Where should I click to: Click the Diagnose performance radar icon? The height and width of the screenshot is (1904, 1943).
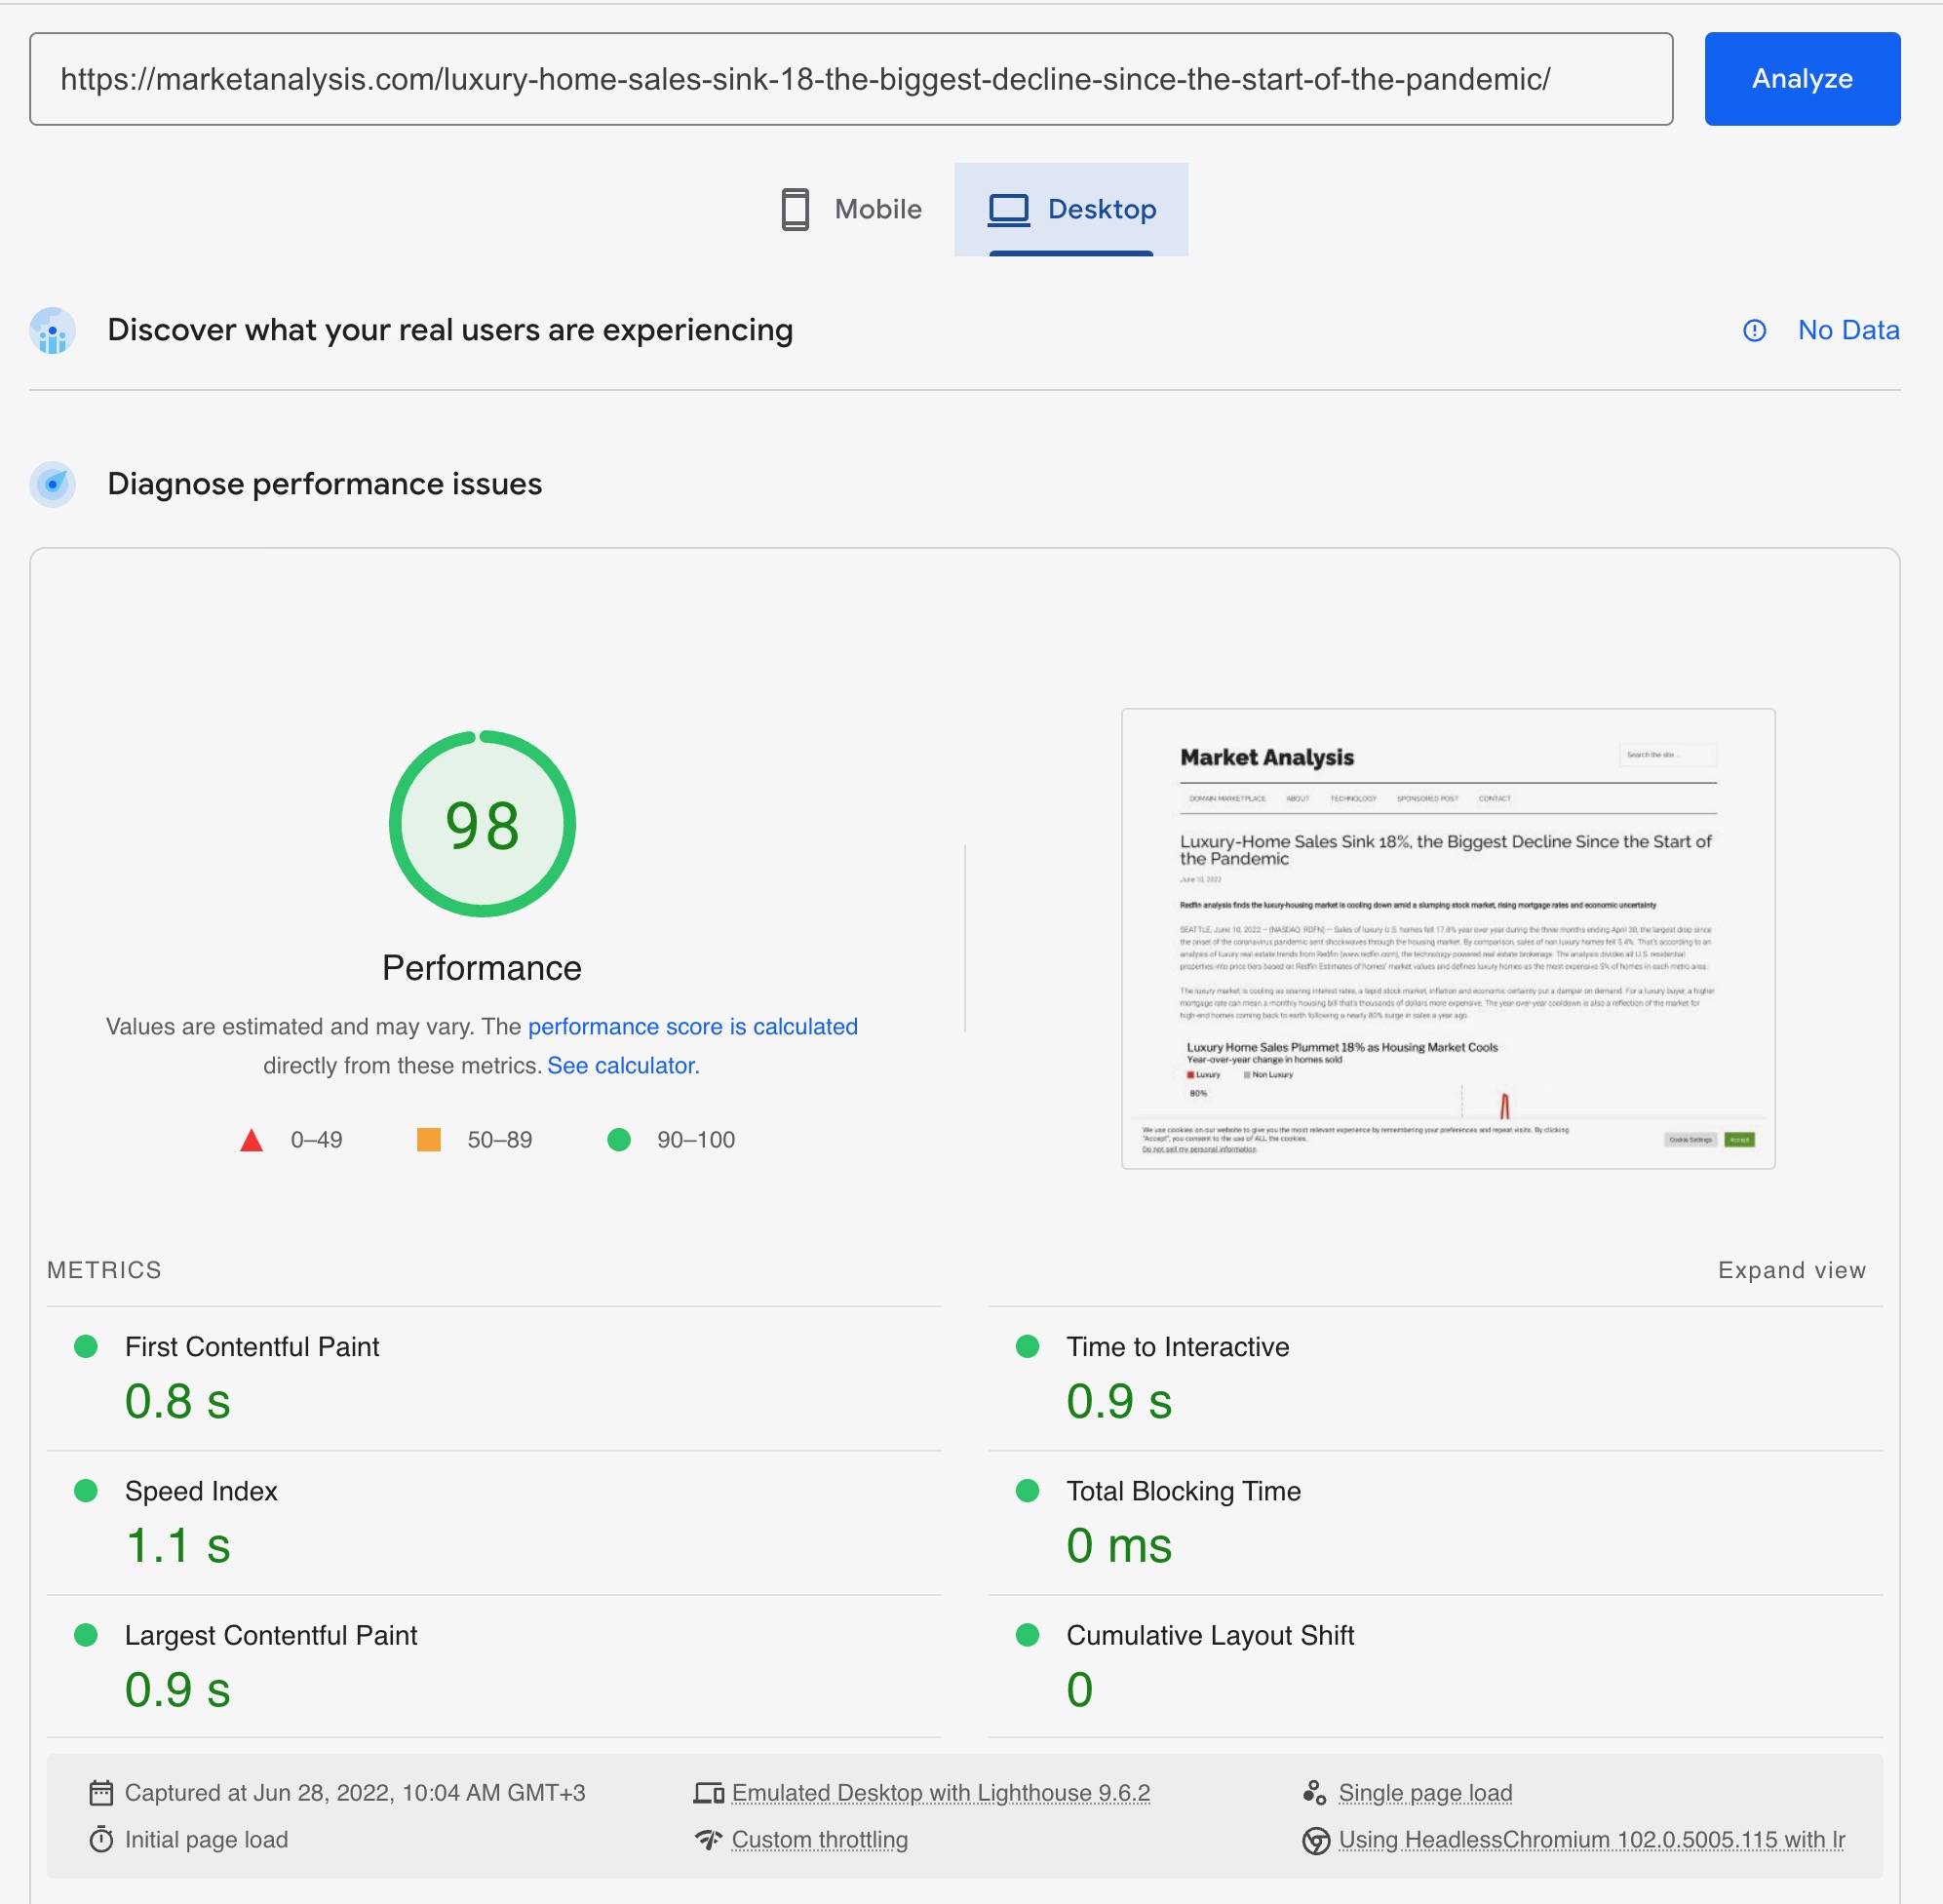(x=53, y=484)
